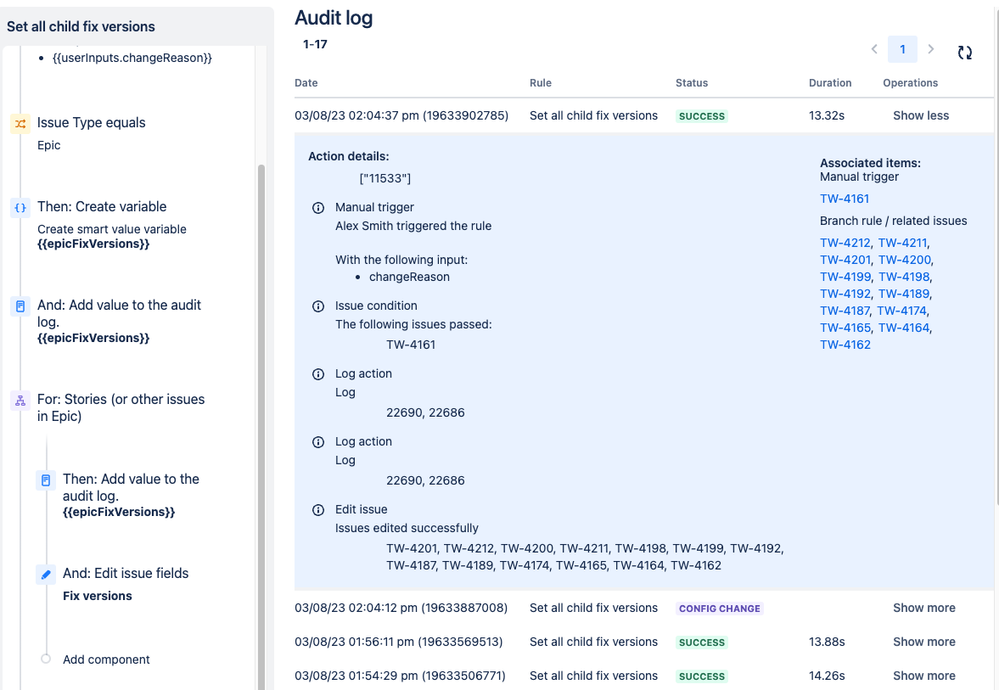The image size is (999, 690).
Task: Click the Date column header
Action: pos(306,83)
